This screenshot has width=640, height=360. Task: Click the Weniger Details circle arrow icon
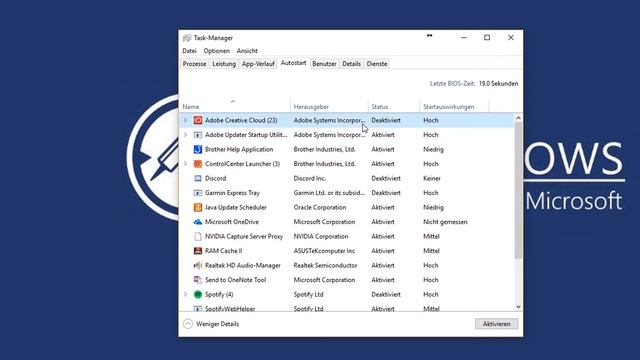[x=188, y=324]
